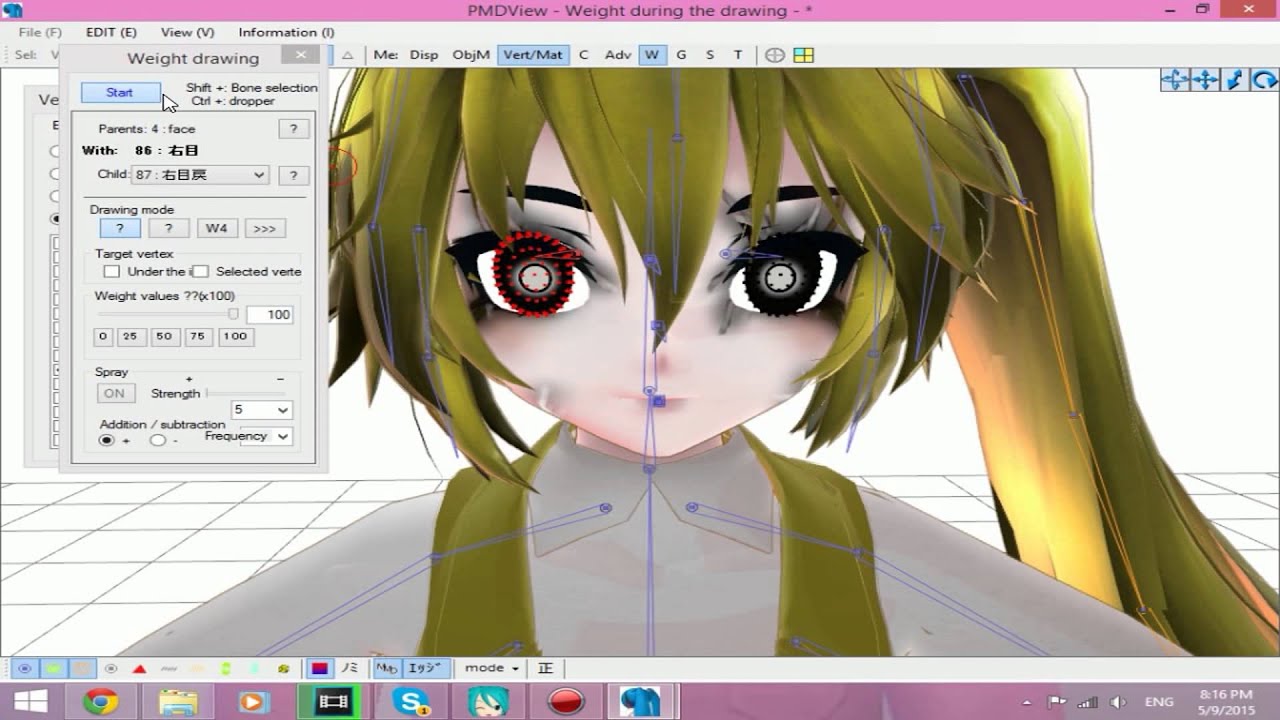Set weight value preset to 75
The image size is (1280, 720).
coord(198,337)
